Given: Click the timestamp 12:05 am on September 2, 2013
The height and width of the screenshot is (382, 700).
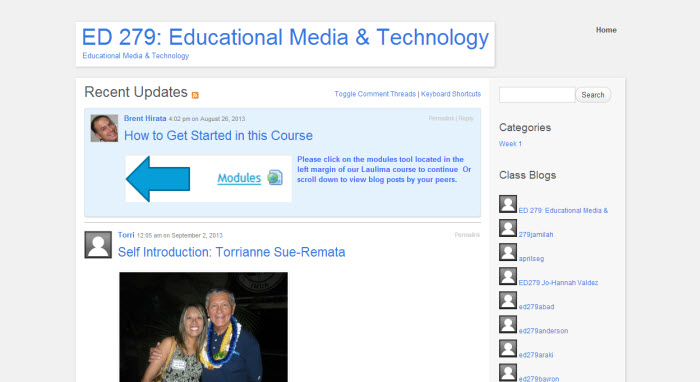Looking at the screenshot, I should click(179, 235).
